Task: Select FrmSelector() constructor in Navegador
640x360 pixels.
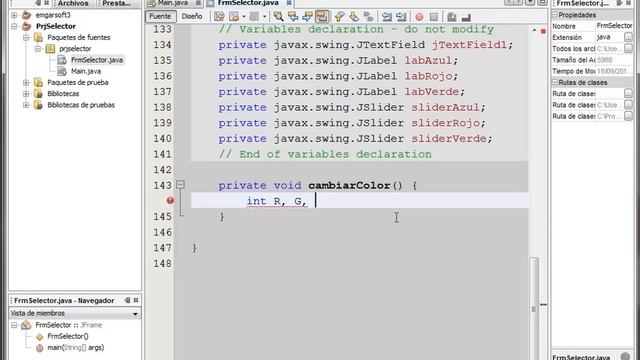Action: pyautogui.click(x=68, y=336)
